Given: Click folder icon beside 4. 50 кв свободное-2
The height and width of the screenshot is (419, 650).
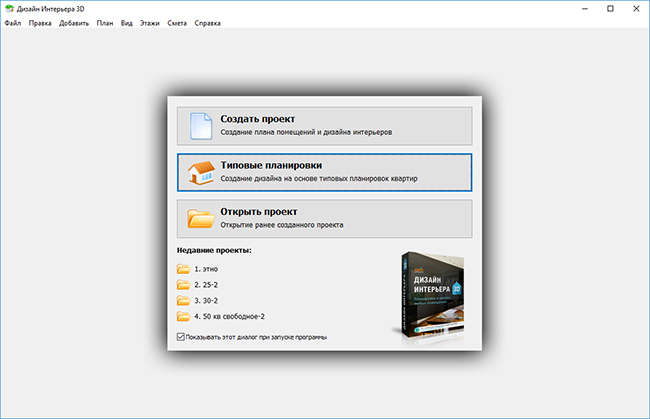Looking at the screenshot, I should (183, 316).
